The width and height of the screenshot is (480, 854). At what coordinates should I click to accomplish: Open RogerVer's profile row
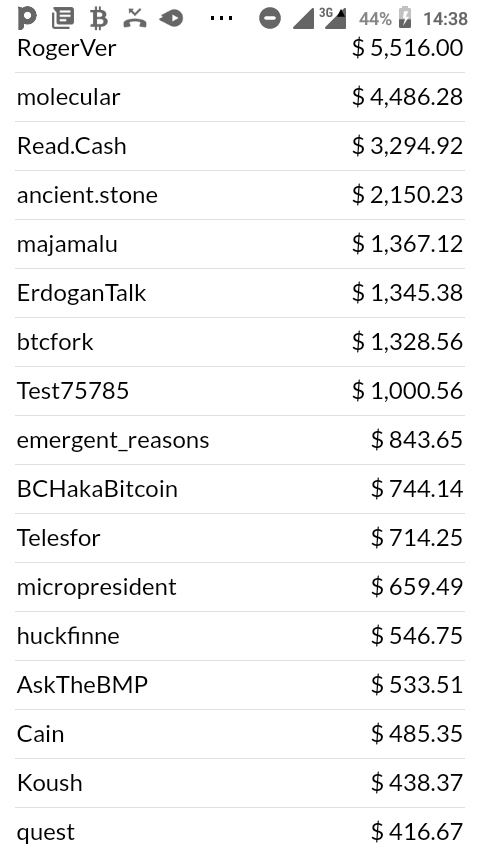[240, 48]
